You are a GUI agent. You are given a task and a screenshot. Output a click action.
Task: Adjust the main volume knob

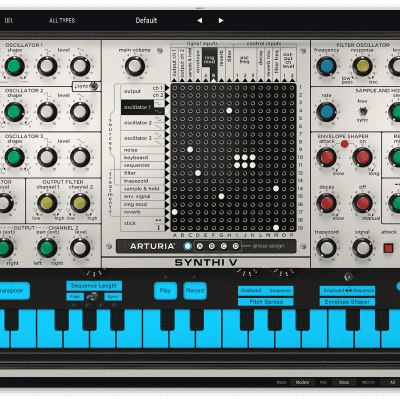(x=135, y=66)
